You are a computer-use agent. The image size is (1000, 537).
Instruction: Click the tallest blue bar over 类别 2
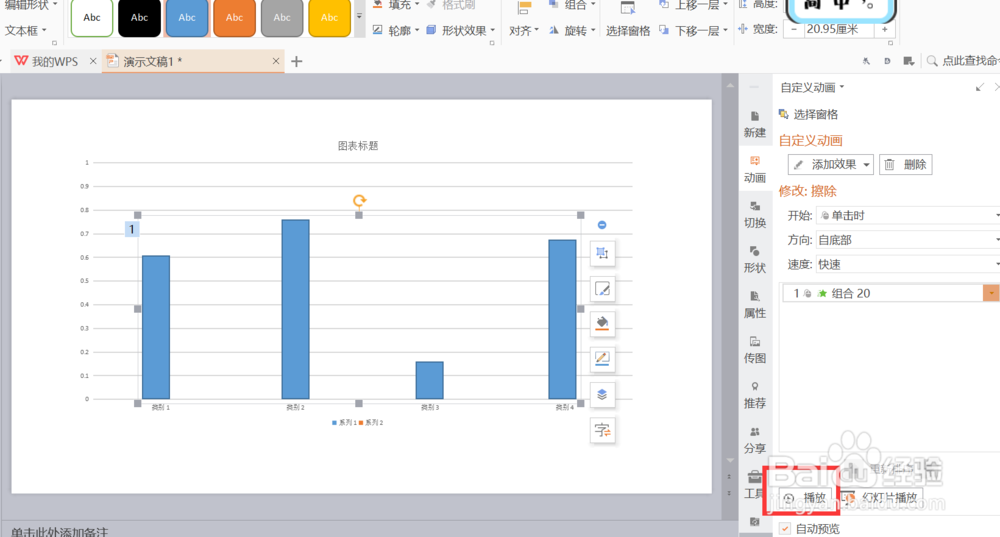tap(295, 309)
